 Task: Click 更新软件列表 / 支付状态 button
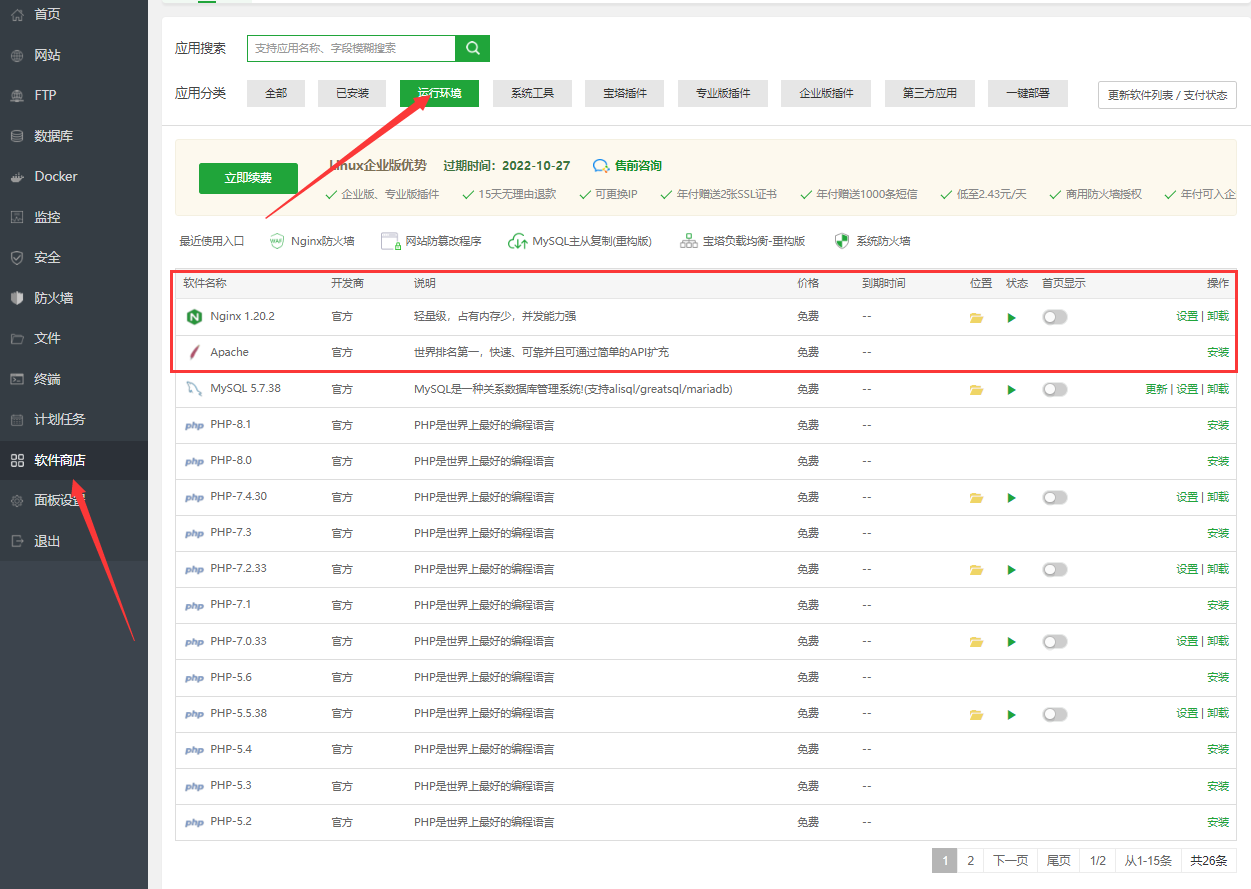point(1167,95)
